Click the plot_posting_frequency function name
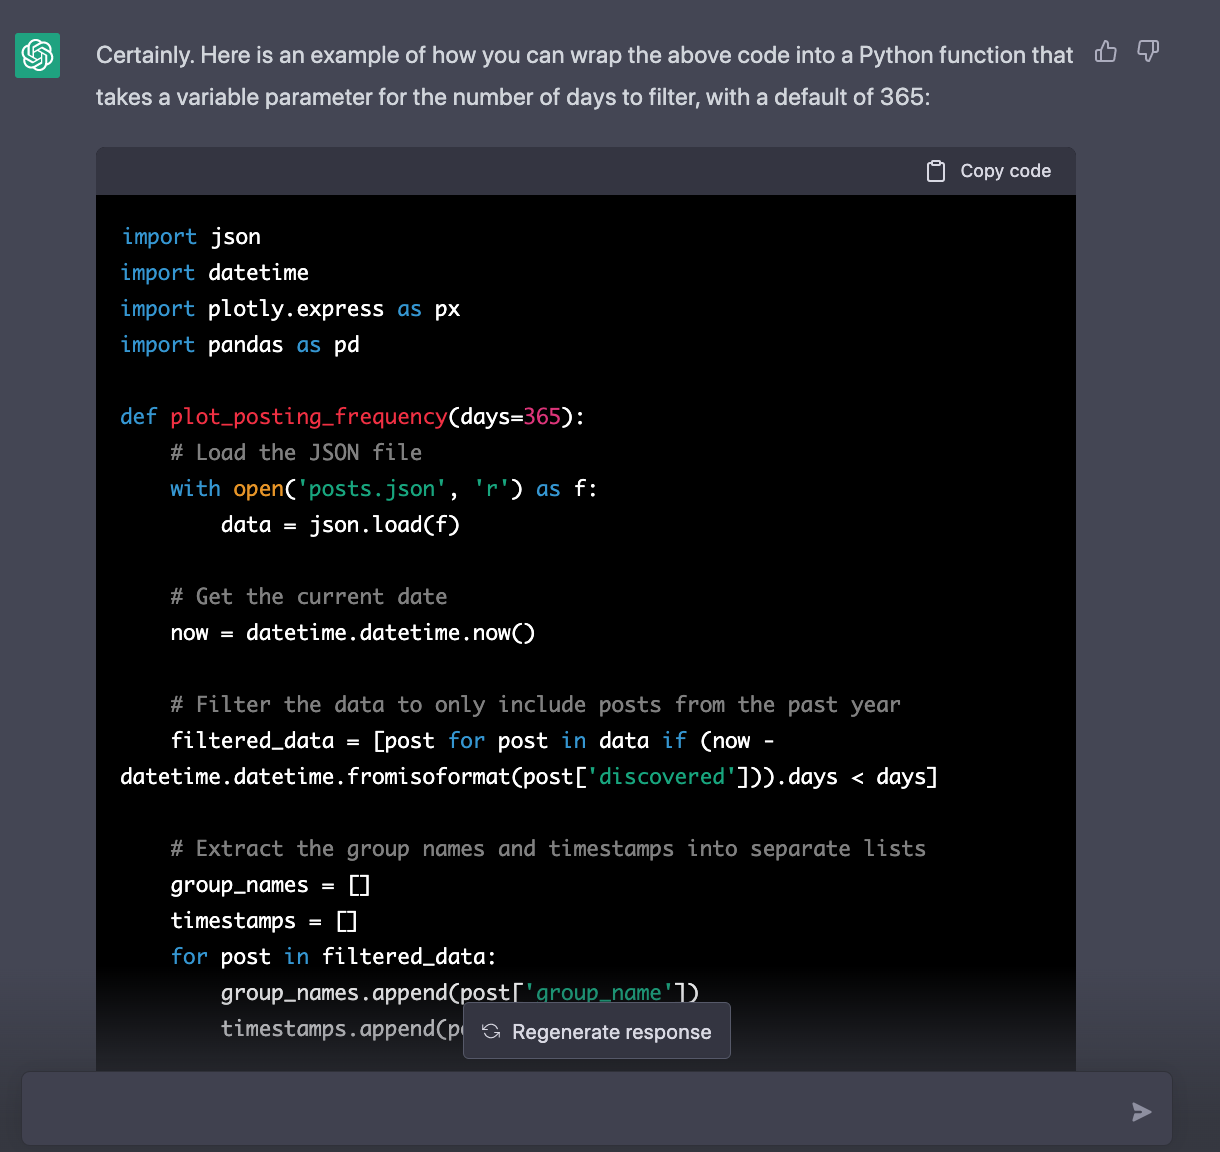Screen dimensions: 1220x1152 (309, 417)
